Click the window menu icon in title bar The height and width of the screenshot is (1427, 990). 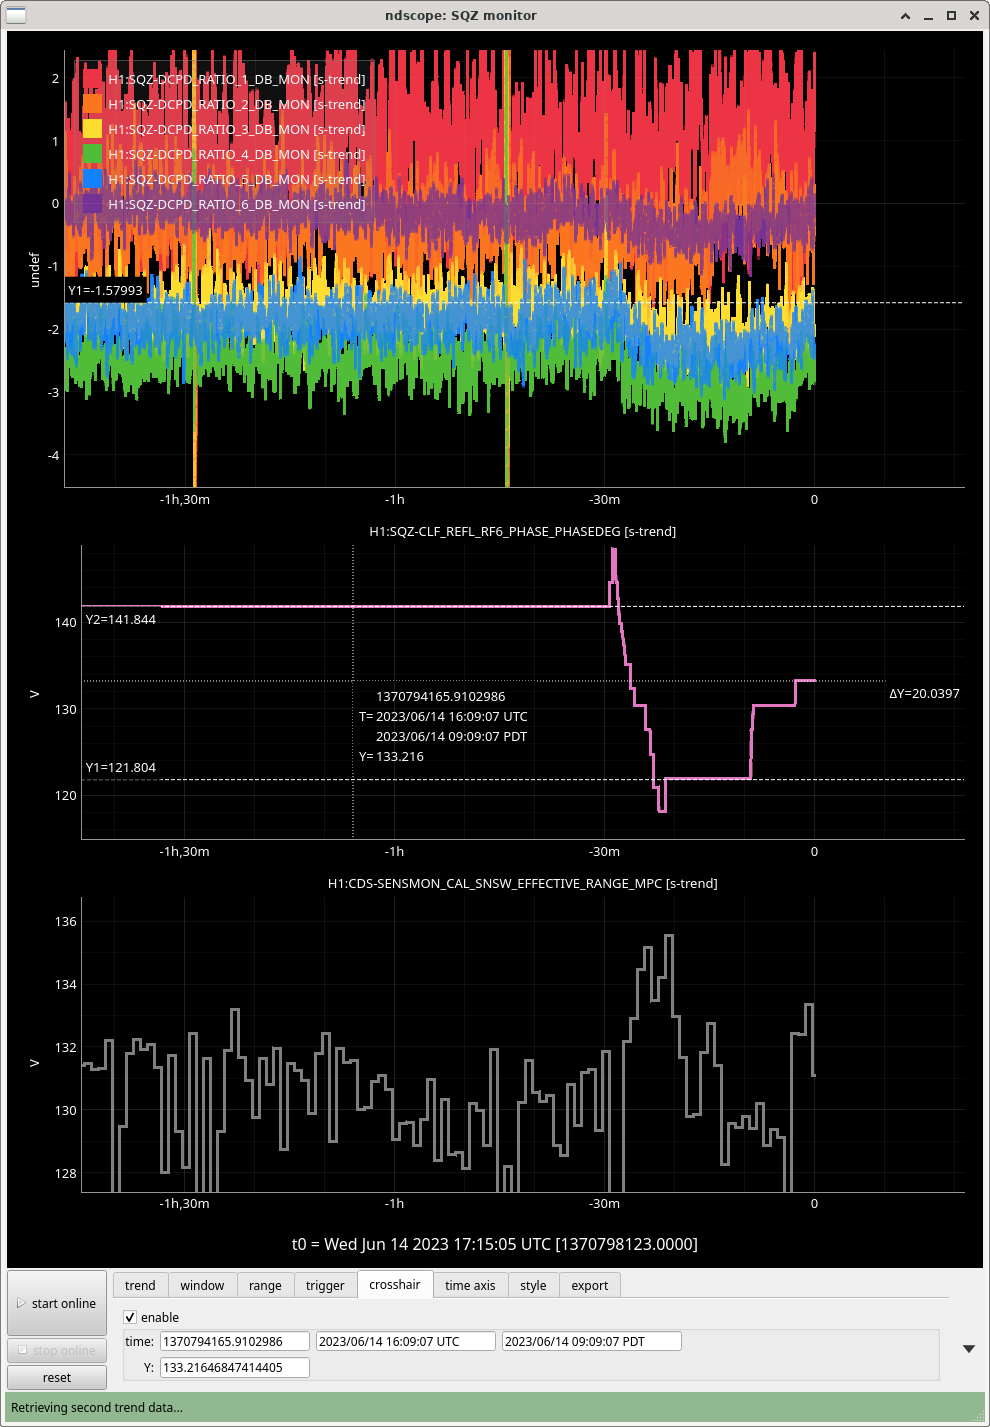coord(16,15)
